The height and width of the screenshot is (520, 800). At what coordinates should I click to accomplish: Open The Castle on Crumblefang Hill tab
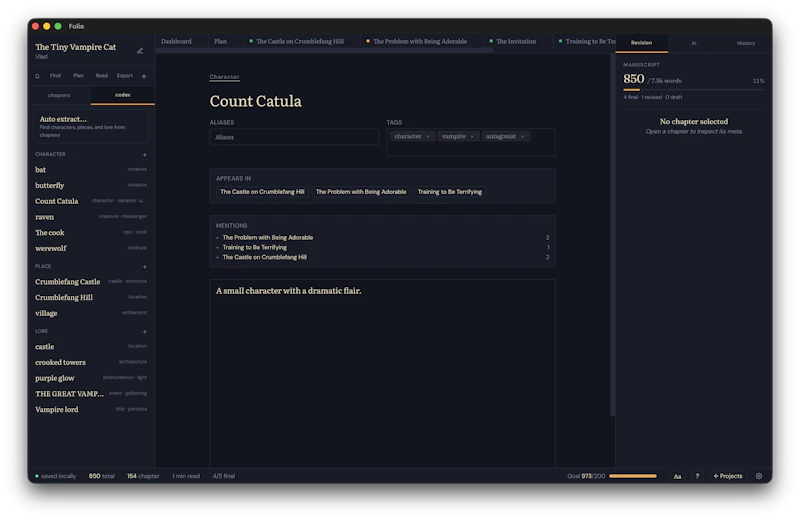tap(300, 41)
